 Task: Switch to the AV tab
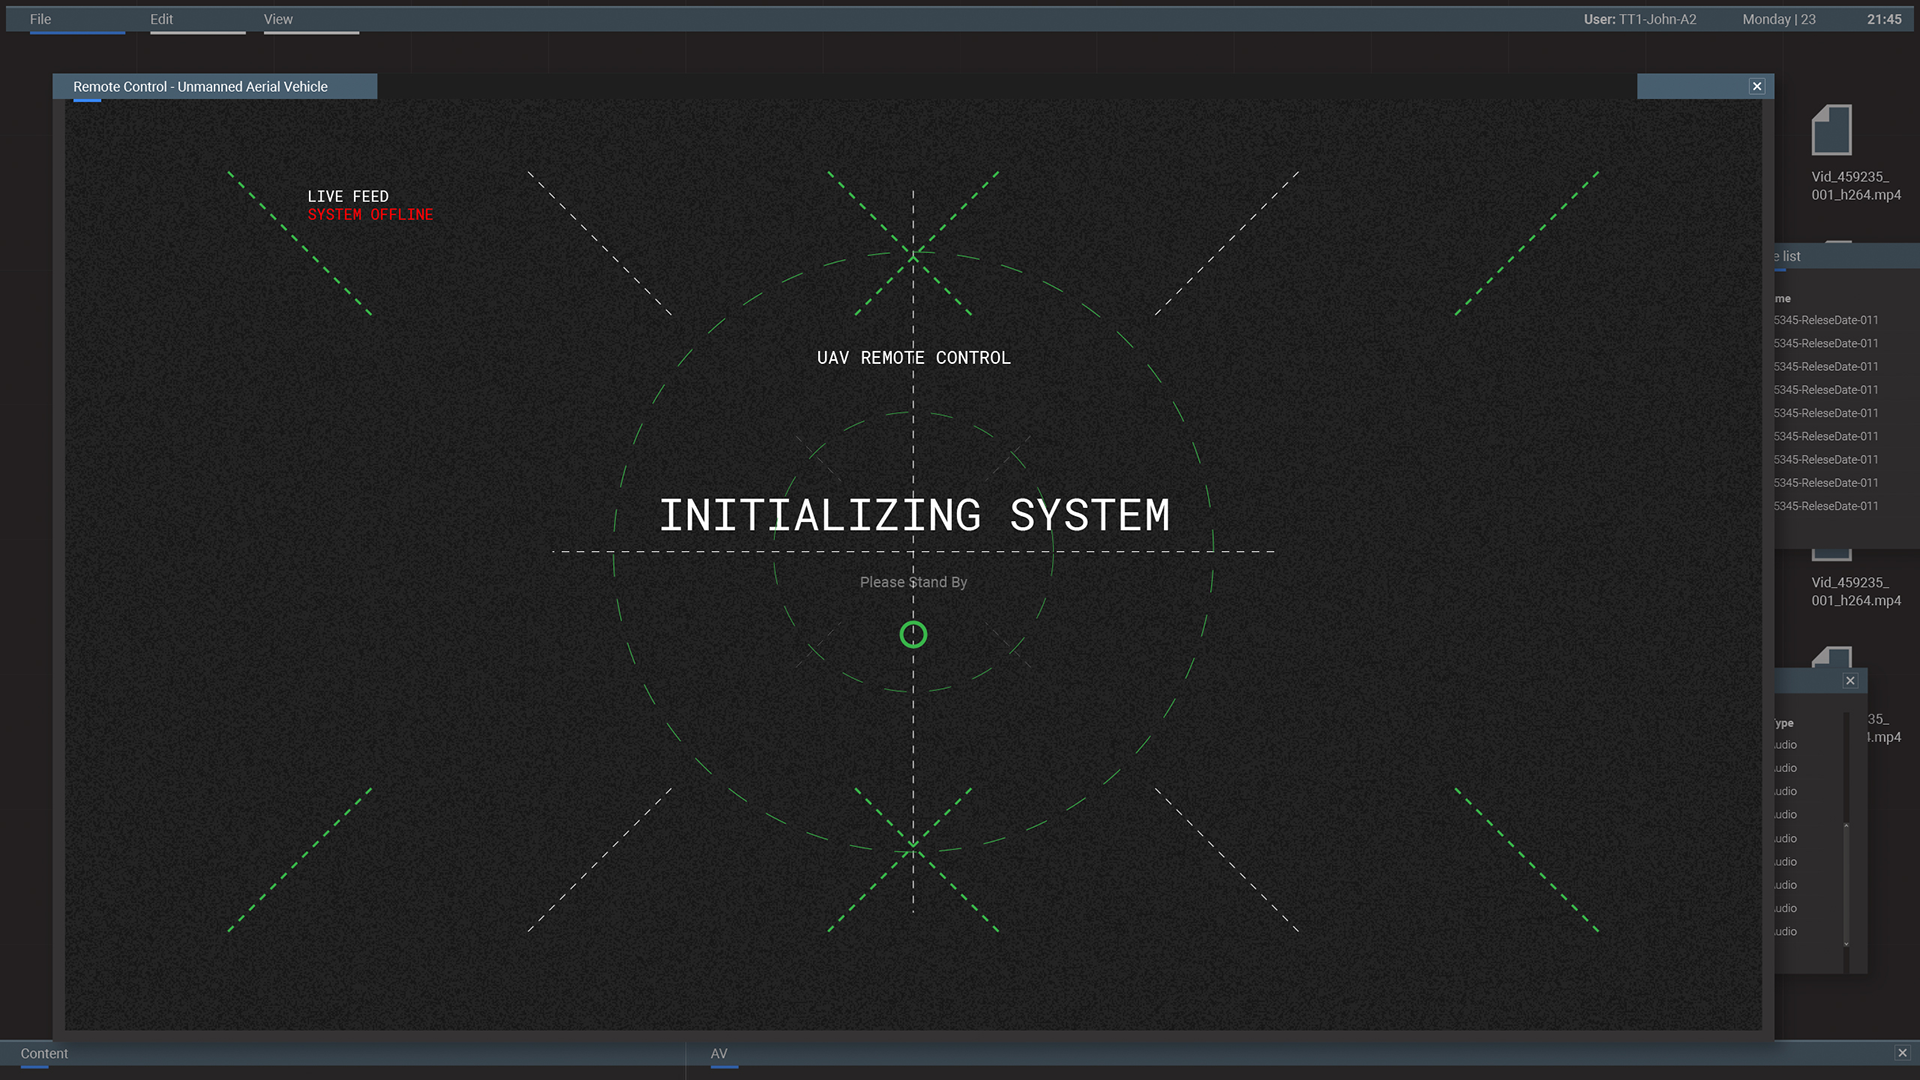[x=719, y=1054]
